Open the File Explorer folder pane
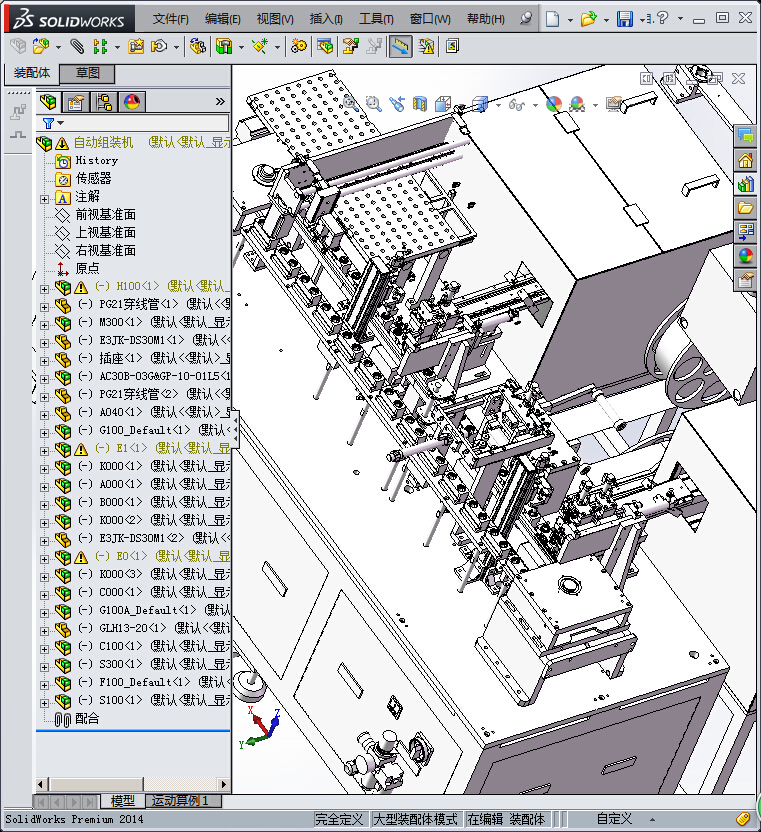The width and height of the screenshot is (761, 832). tap(746, 207)
